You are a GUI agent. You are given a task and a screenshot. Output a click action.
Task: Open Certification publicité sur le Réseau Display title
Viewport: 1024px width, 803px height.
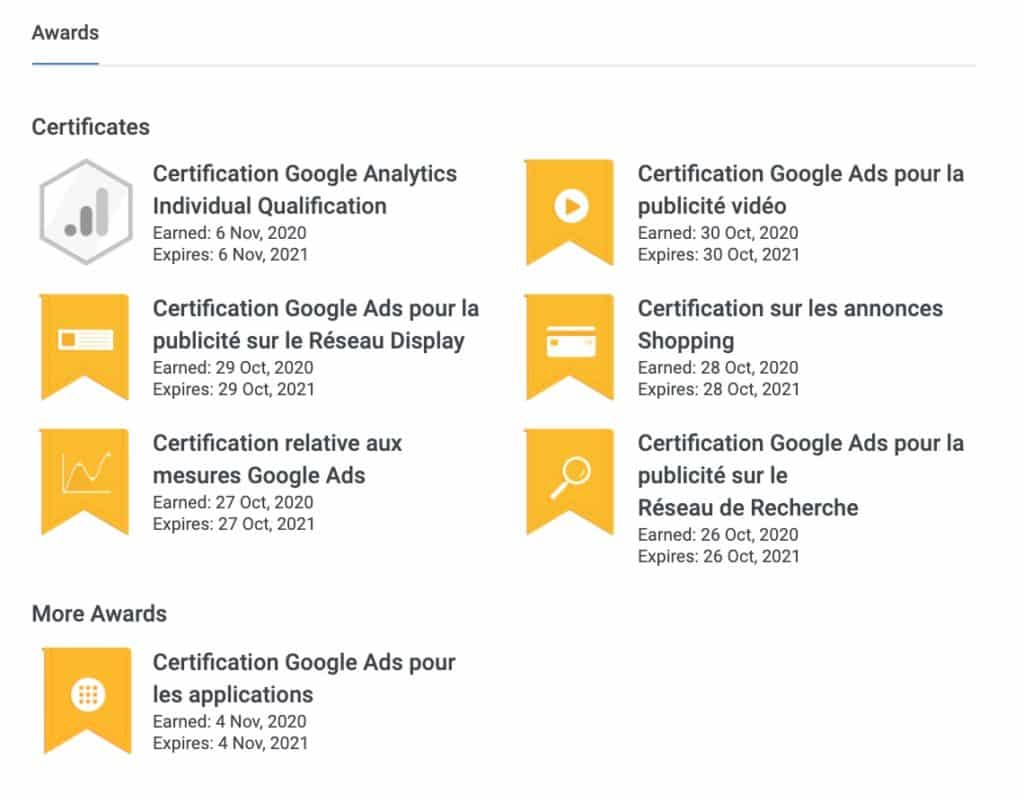(x=315, y=324)
